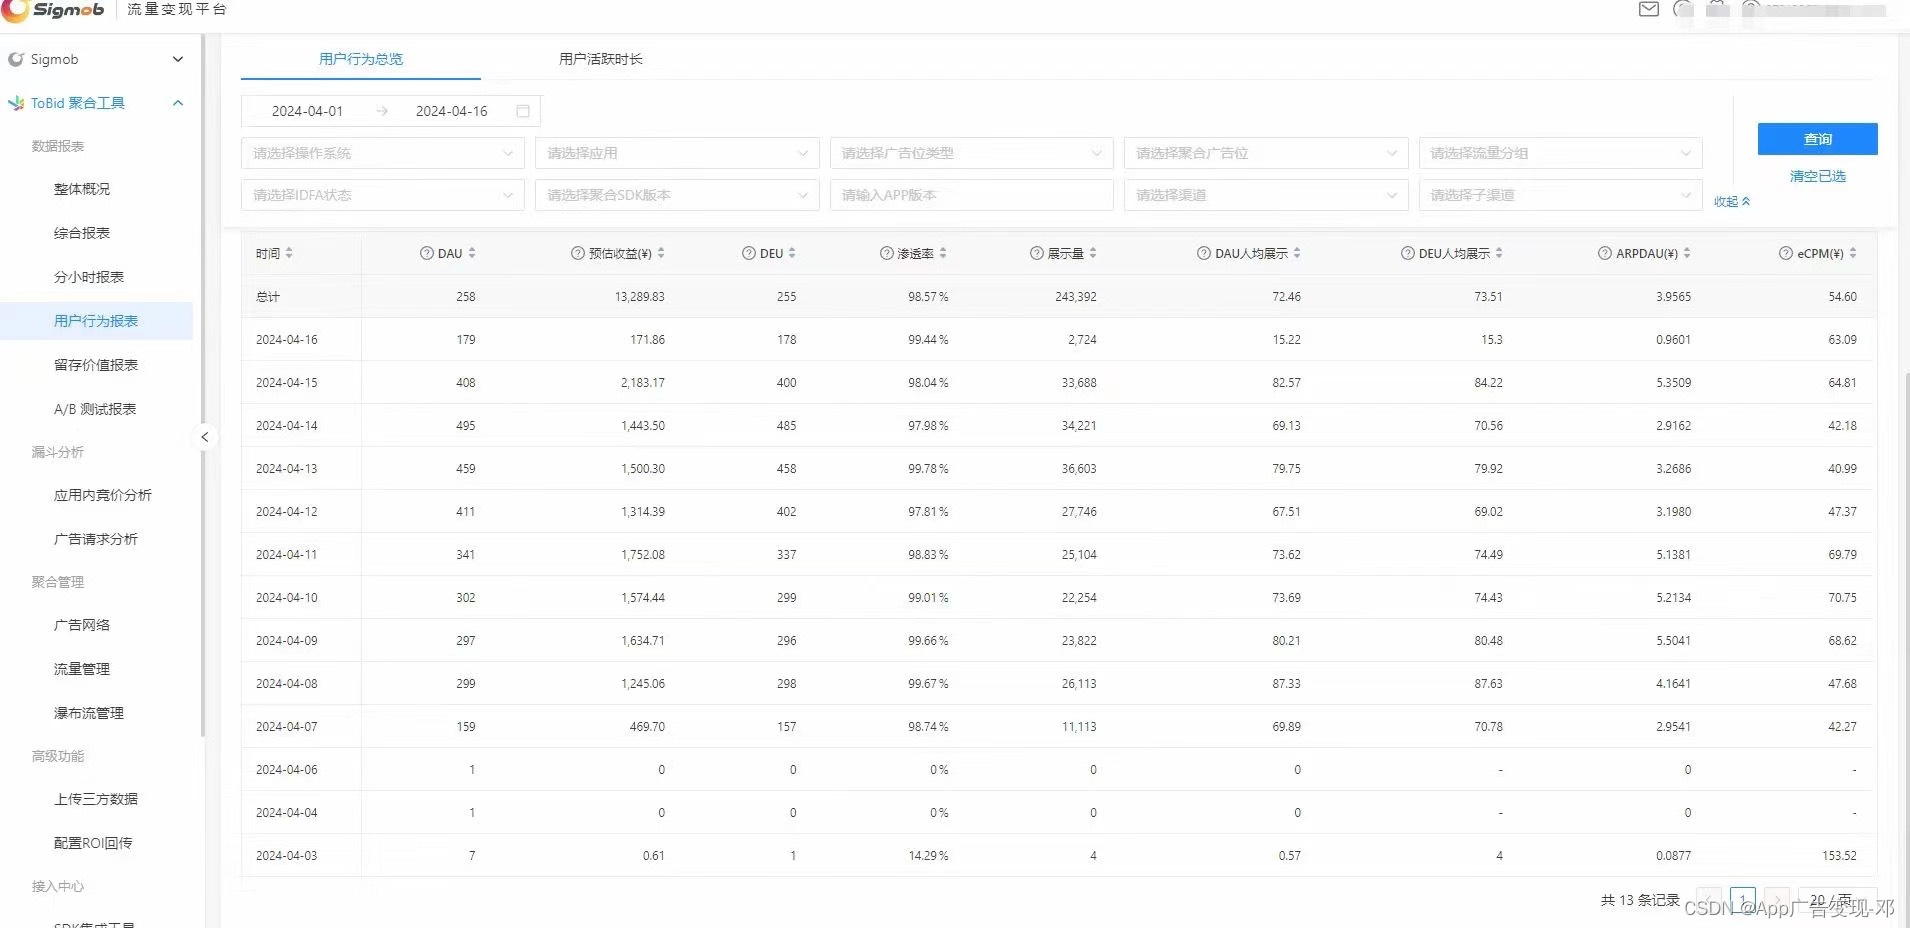Open 配置ROI回传 in sidebar
Screen dimensions: 1910x928
tap(93, 843)
